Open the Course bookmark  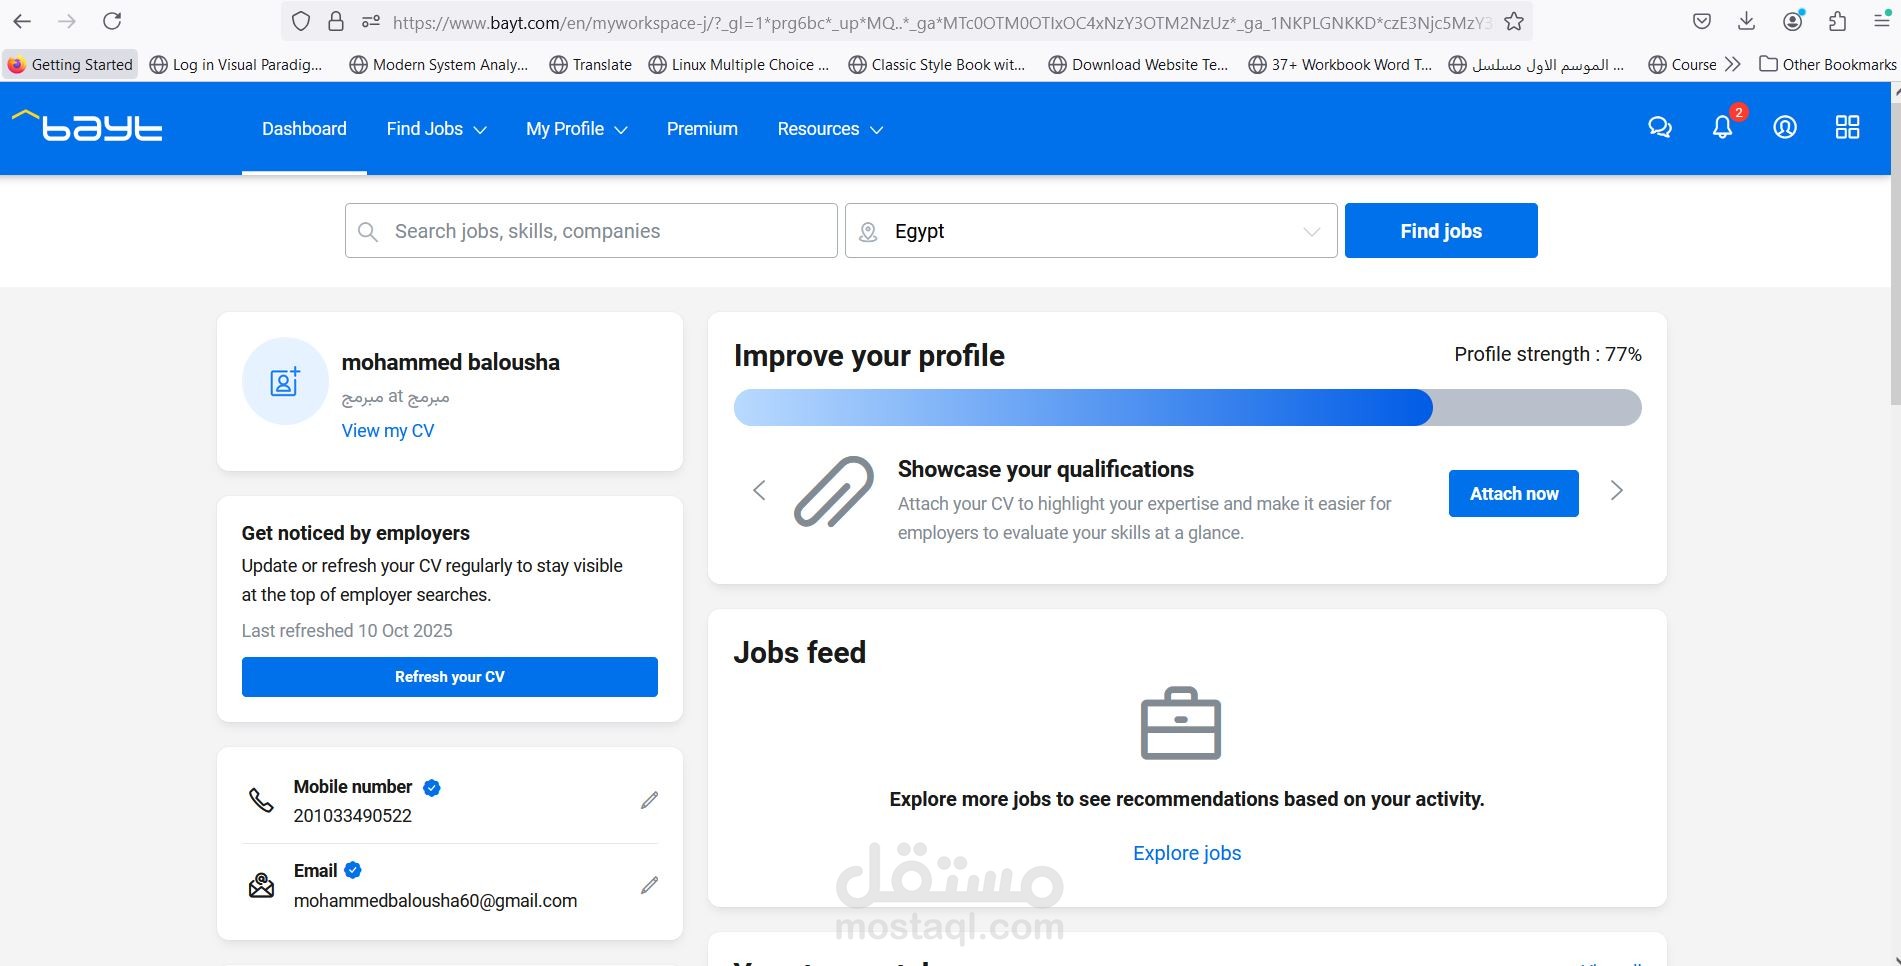click(1682, 64)
